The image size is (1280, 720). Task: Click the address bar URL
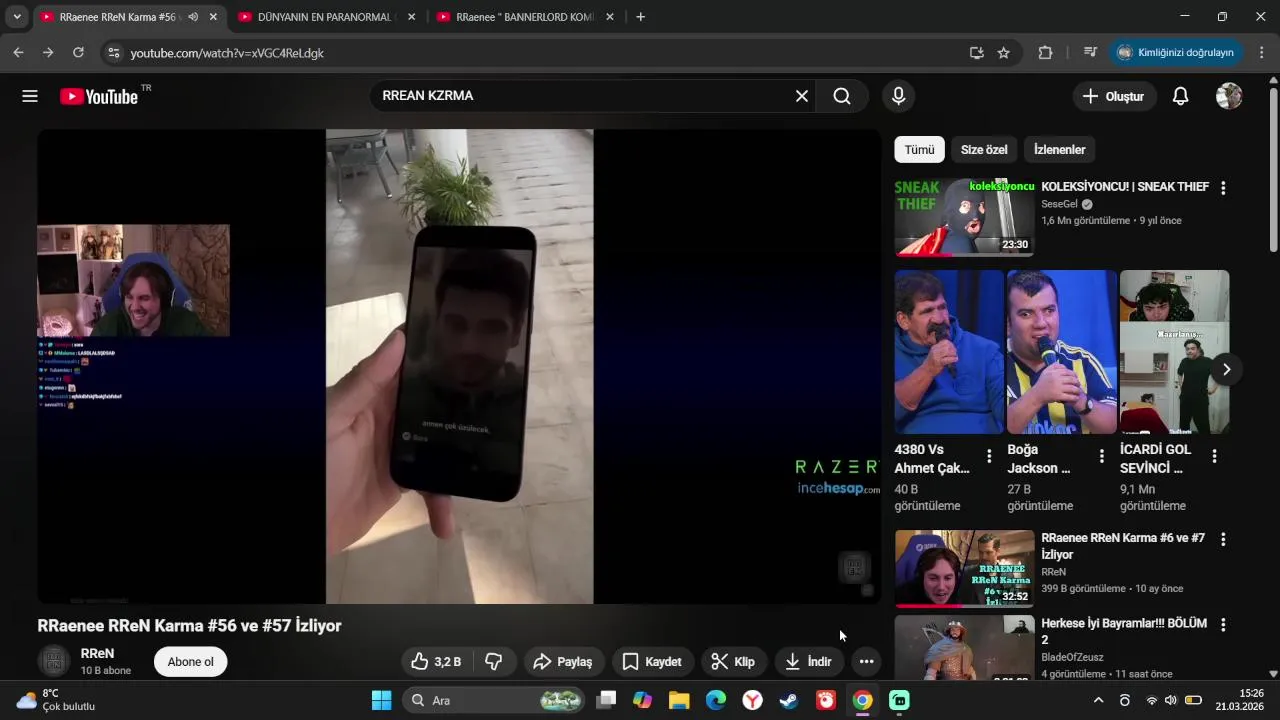tap(227, 53)
